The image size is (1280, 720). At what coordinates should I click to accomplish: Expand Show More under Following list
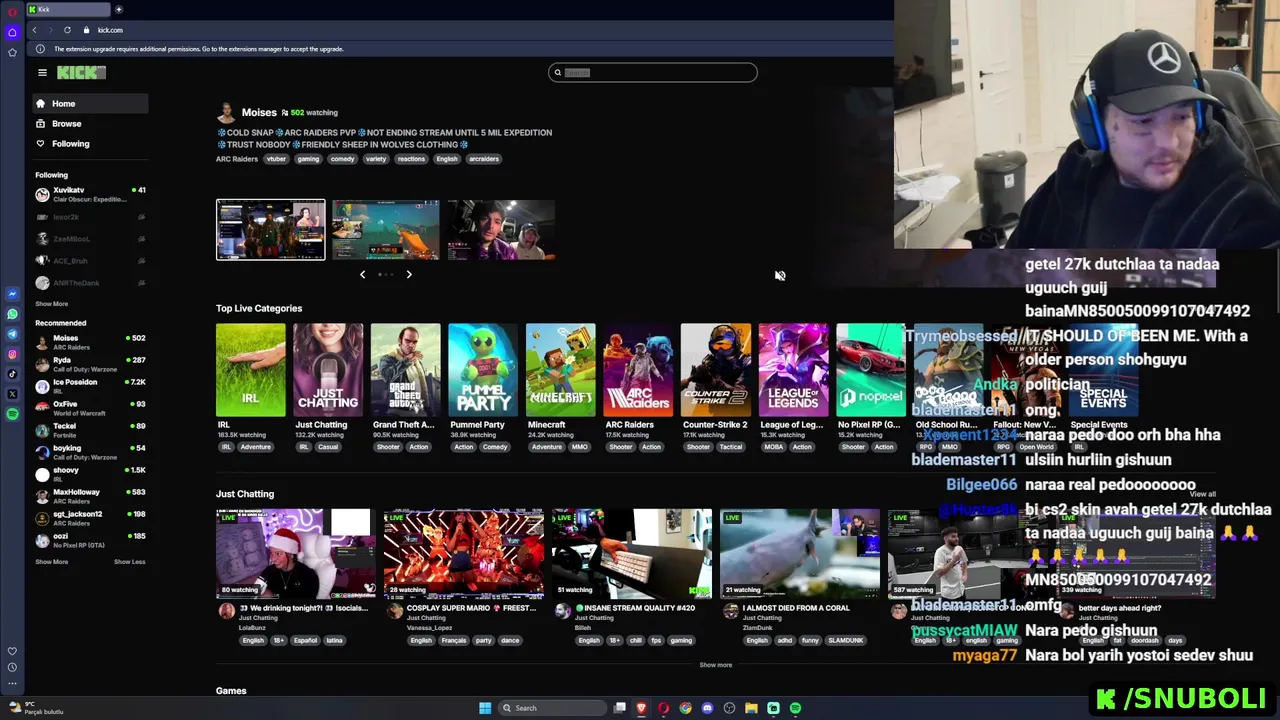tap(52, 304)
